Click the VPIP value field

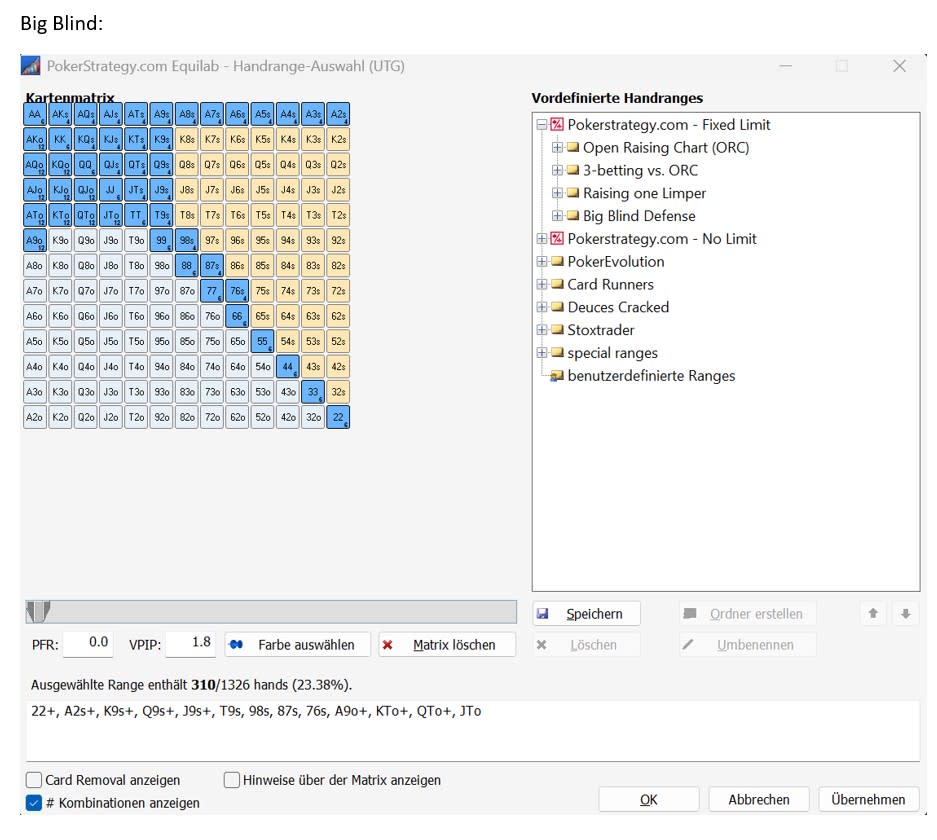tap(191, 643)
